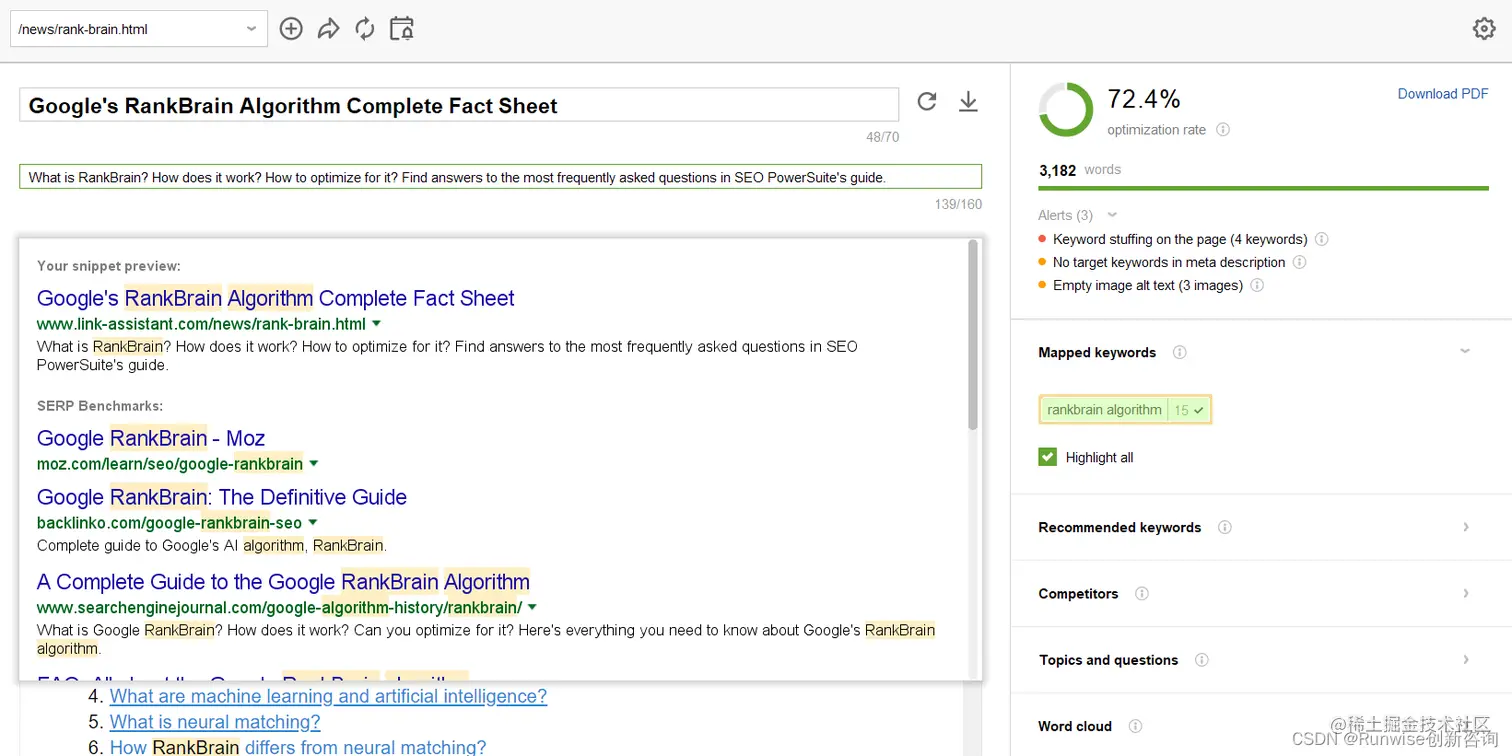Click info icon next to Mapped keywords
Image resolution: width=1512 pixels, height=756 pixels.
(1180, 352)
